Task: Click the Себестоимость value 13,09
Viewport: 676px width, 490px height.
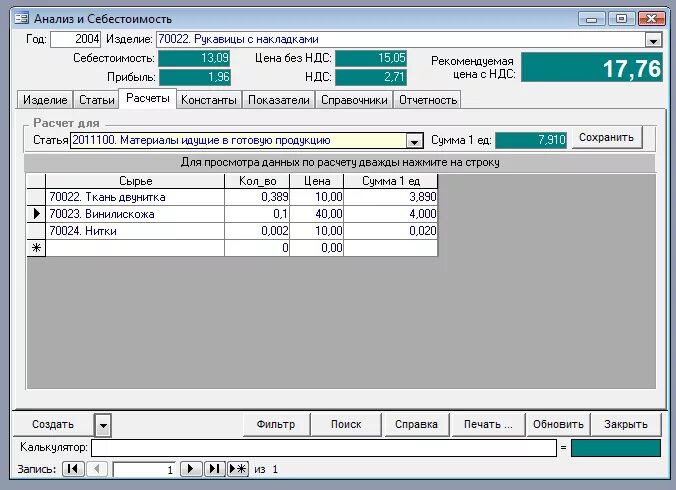Action: (194, 58)
